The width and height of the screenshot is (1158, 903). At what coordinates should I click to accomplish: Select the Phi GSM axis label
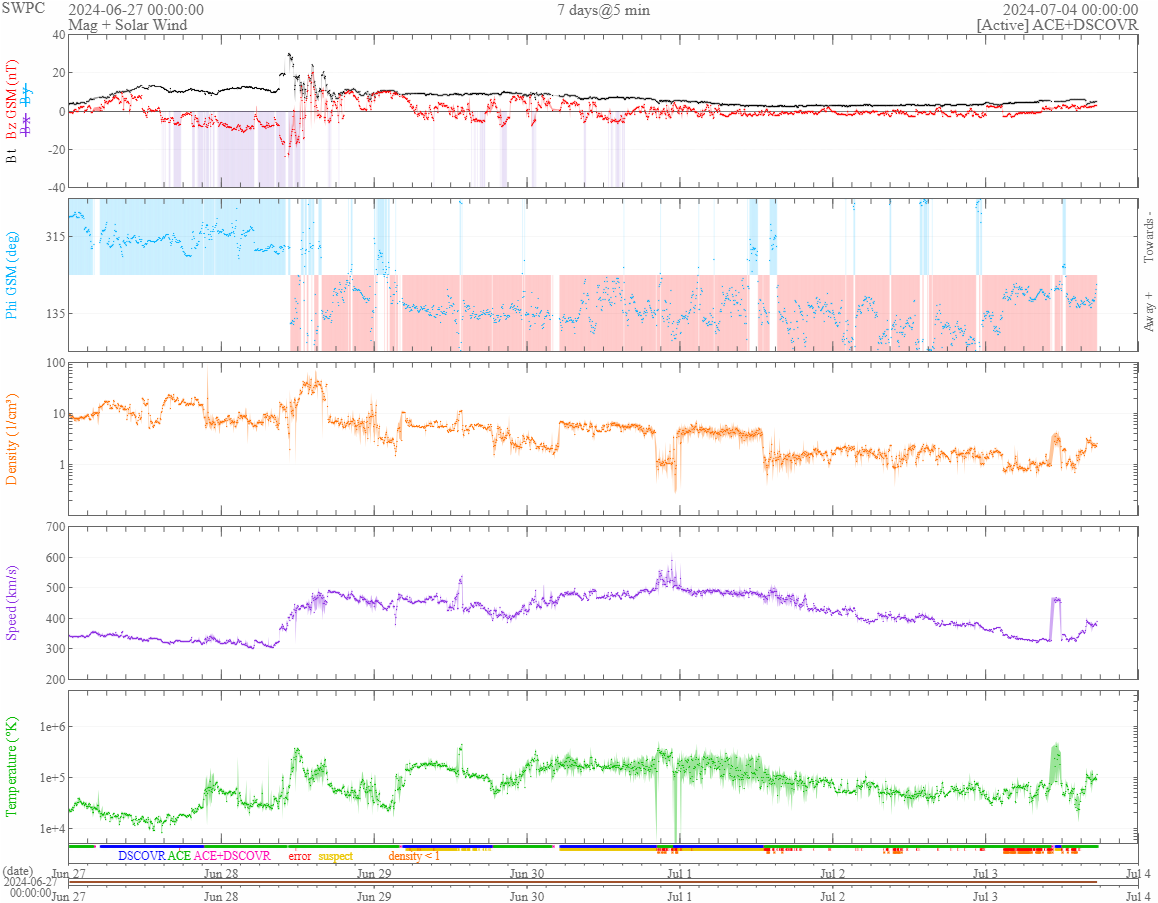tap(13, 274)
